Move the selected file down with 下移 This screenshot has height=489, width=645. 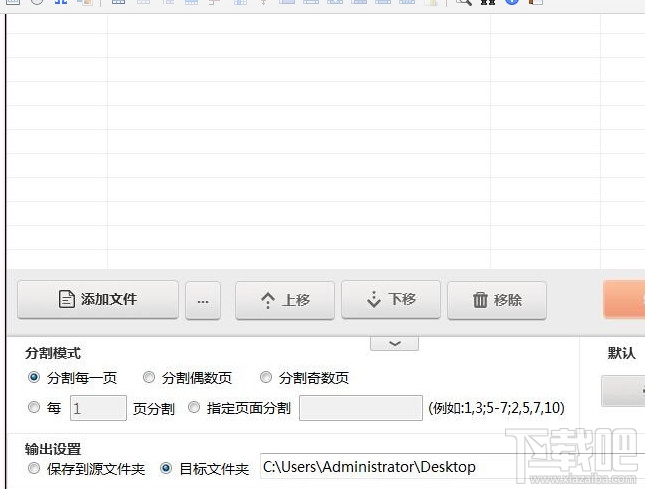click(x=391, y=299)
